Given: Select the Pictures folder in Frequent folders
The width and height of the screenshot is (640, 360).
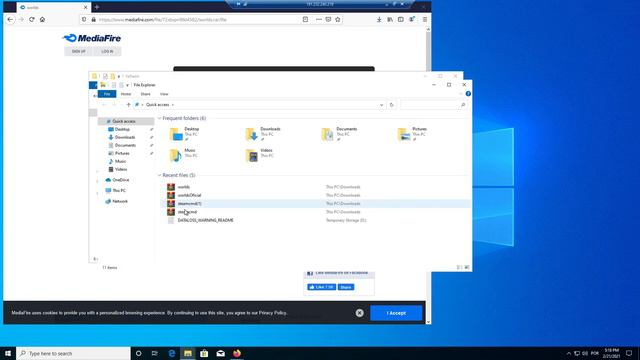Looking at the screenshot, I should (x=412, y=134).
